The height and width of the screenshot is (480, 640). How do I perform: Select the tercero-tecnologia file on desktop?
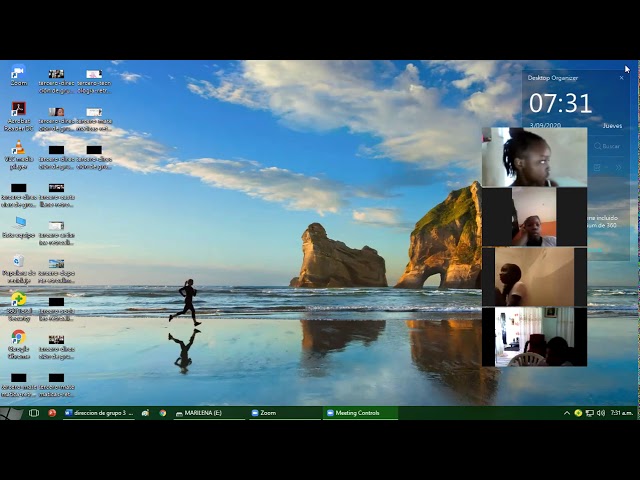click(x=94, y=82)
